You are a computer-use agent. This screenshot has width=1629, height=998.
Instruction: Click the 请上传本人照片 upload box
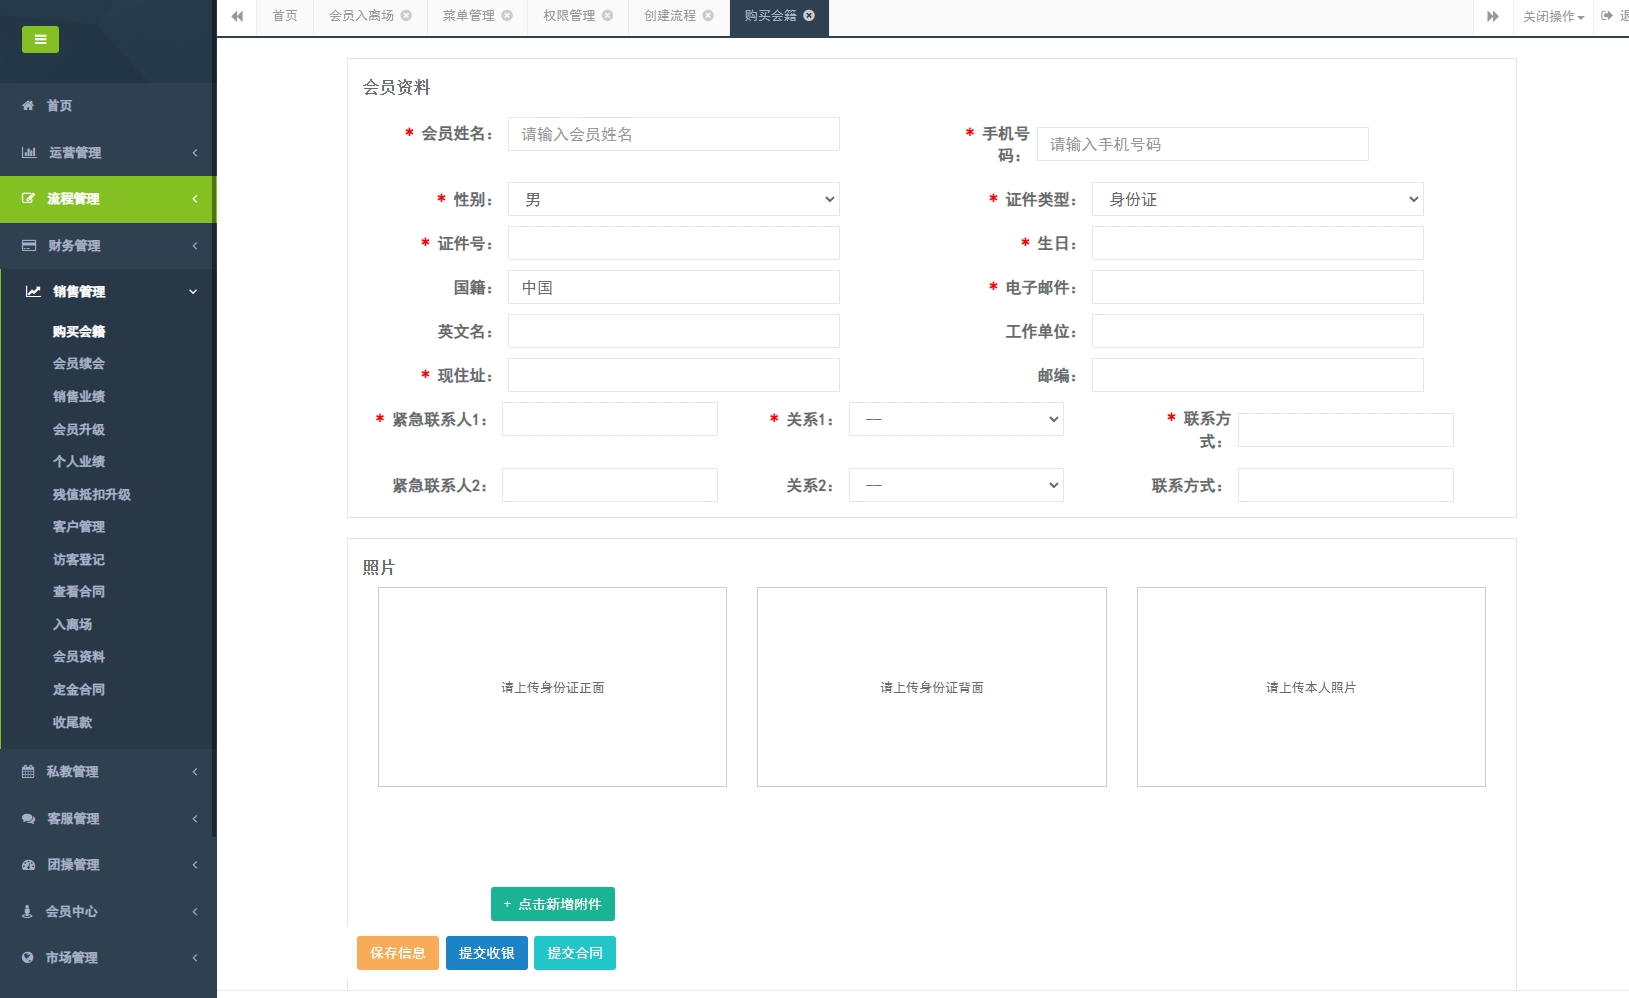point(1311,687)
